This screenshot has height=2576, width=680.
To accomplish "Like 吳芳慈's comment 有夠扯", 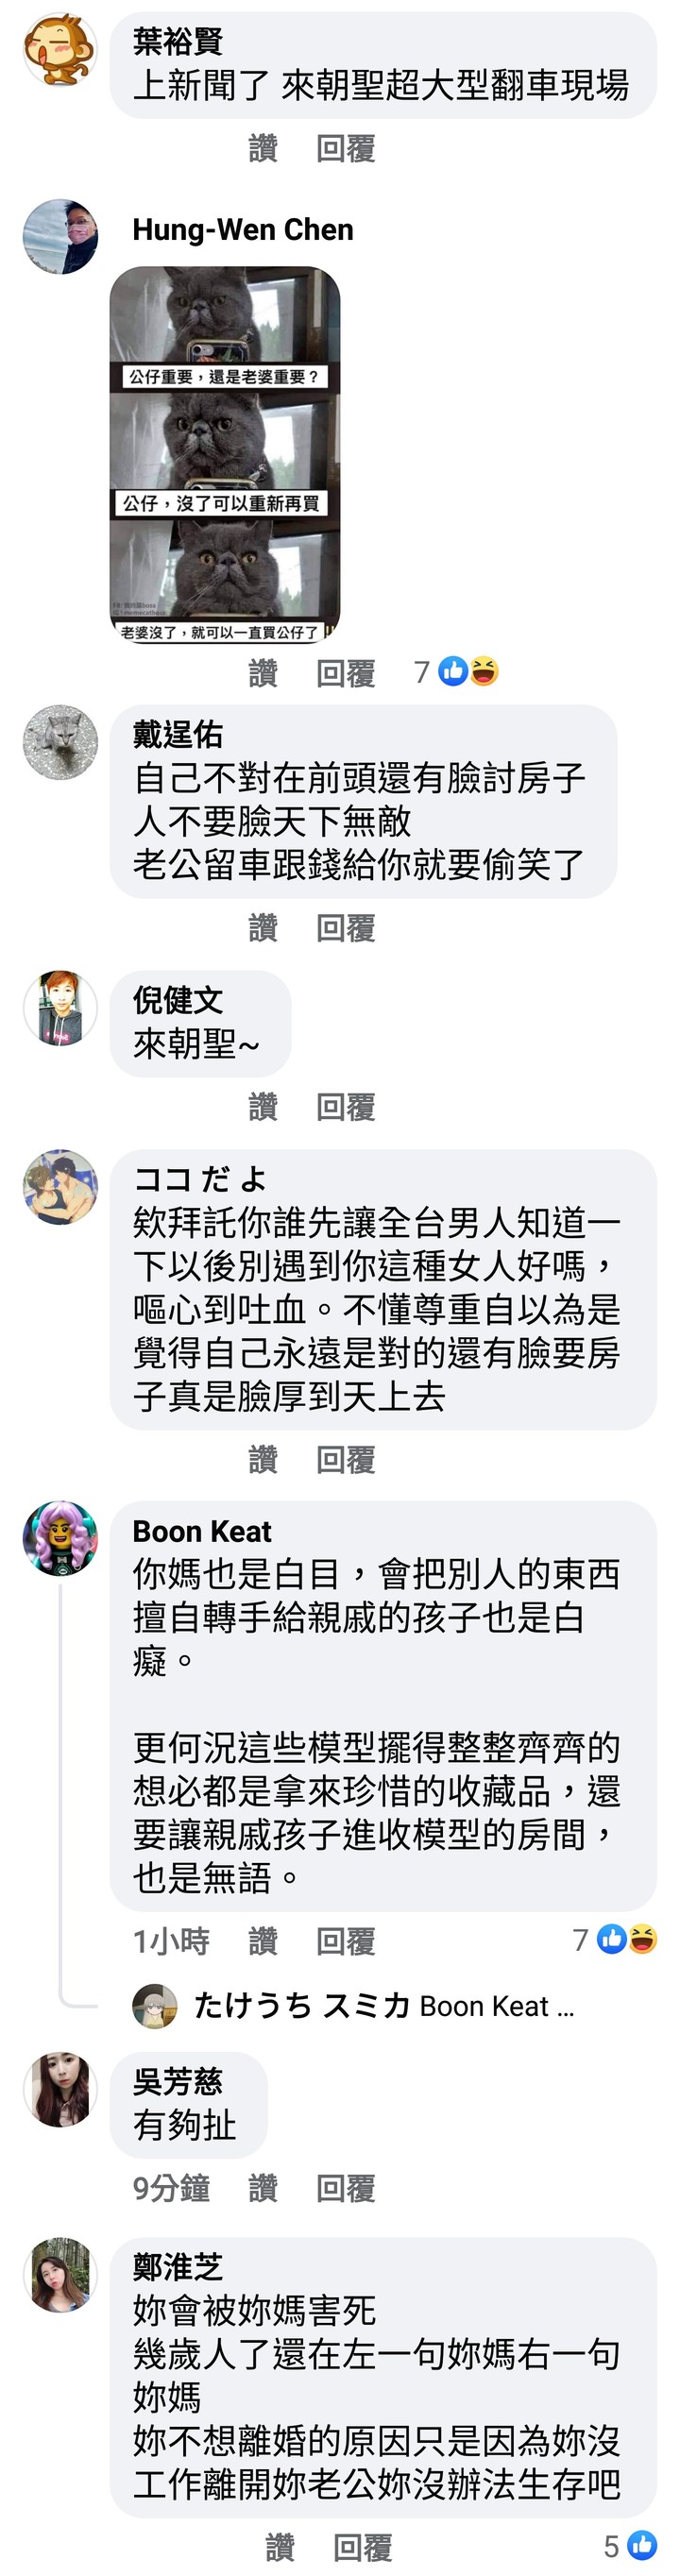I will coord(263,2189).
